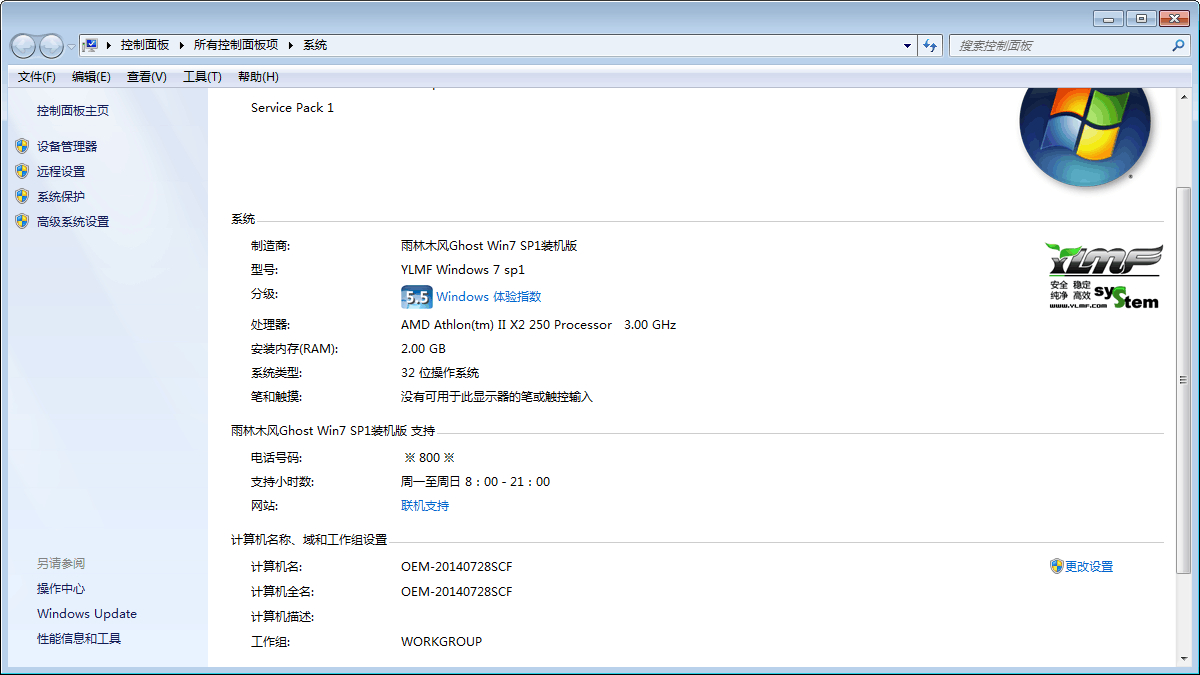Click the installed RAM value 2.00 GB
Viewport: 1200px width, 675px height.
coord(423,349)
